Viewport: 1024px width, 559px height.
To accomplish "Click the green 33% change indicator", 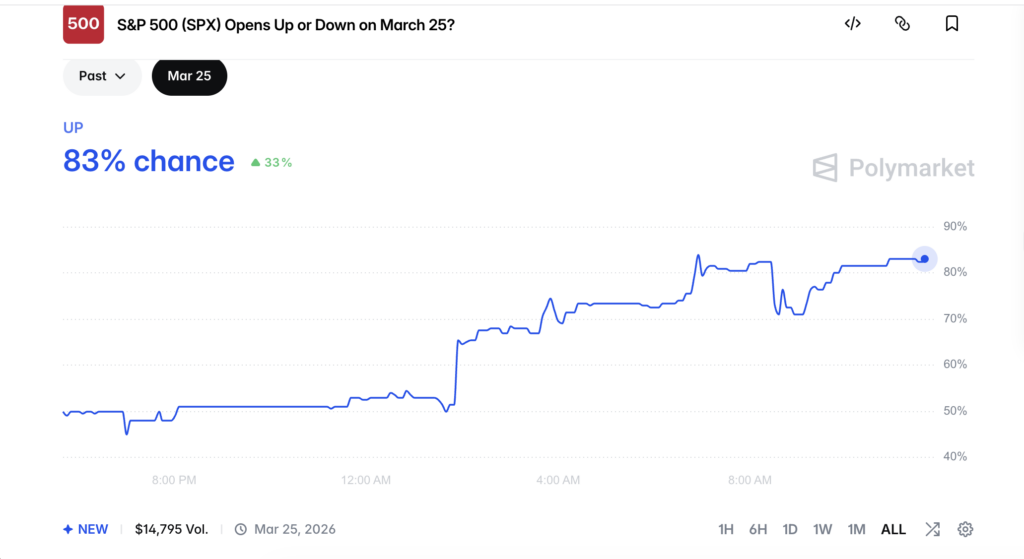I will (x=271, y=163).
